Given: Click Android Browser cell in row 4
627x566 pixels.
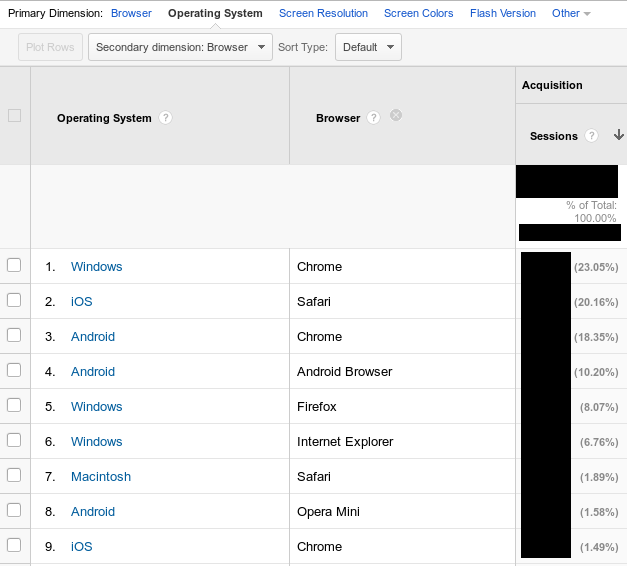Looking at the screenshot, I should pos(344,372).
